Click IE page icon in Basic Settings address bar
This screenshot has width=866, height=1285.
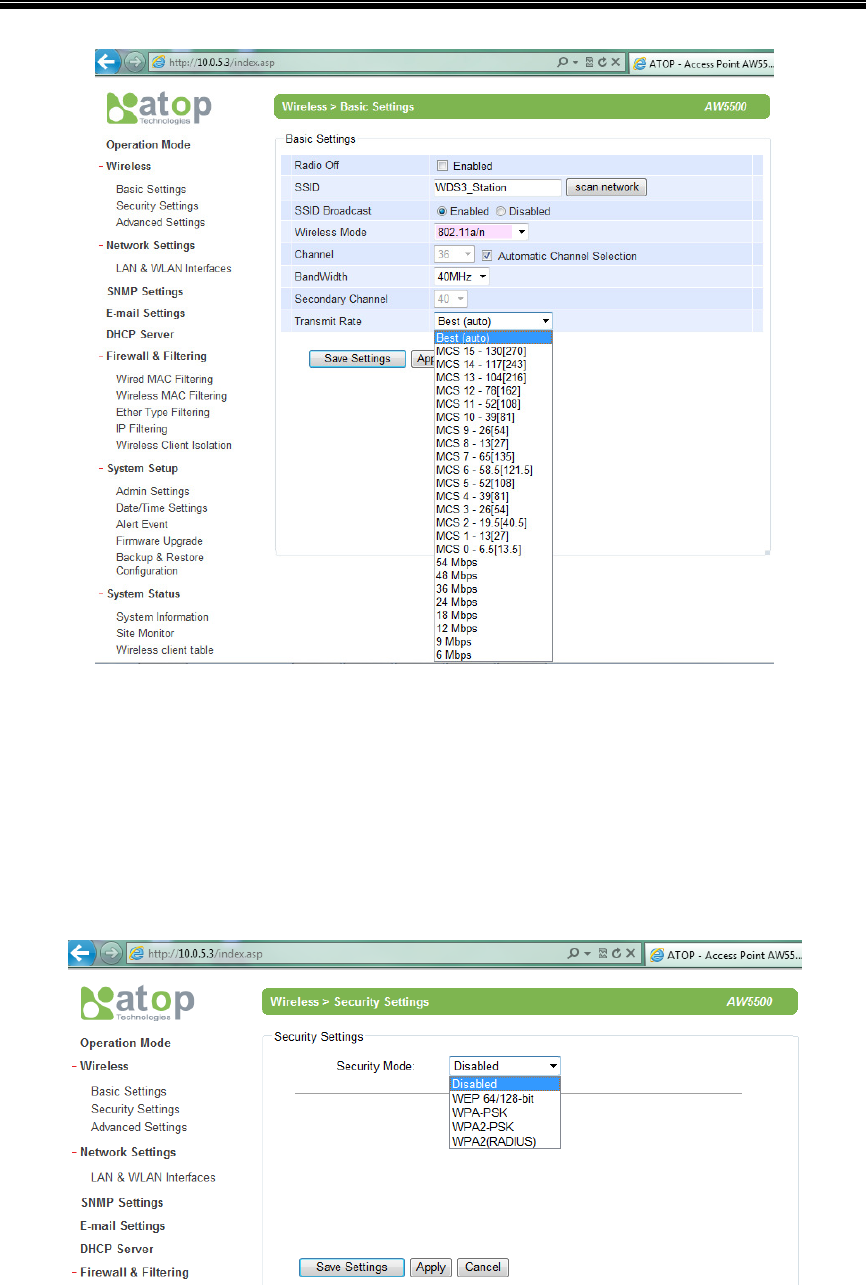pyautogui.click(x=157, y=62)
